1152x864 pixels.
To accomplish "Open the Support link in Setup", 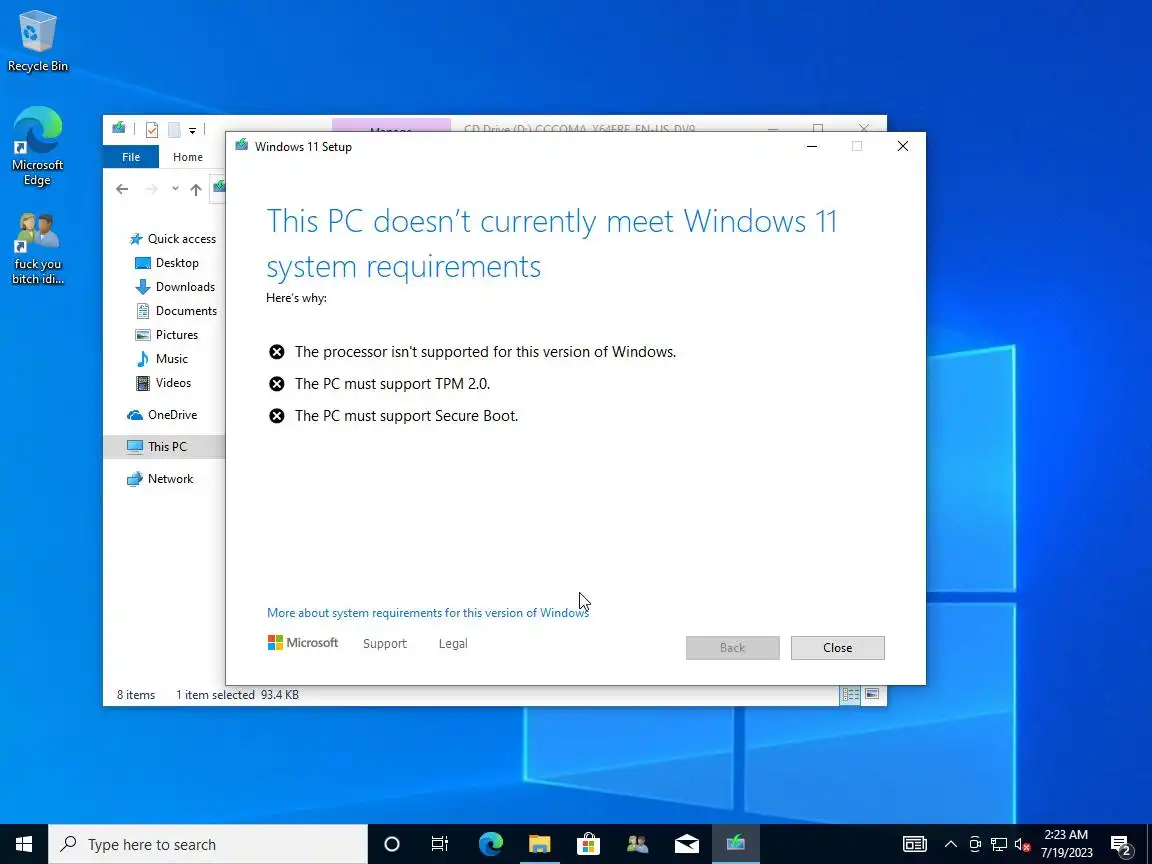I will (x=384, y=644).
